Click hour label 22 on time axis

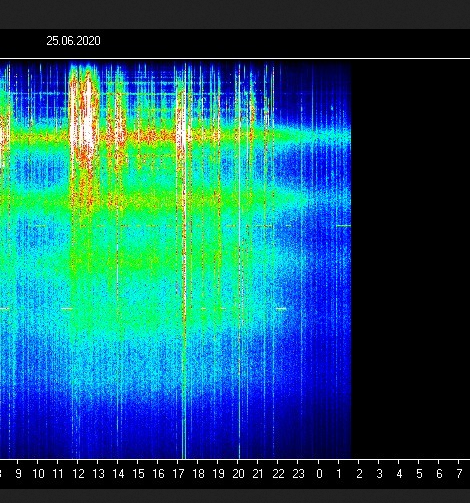[279, 473]
